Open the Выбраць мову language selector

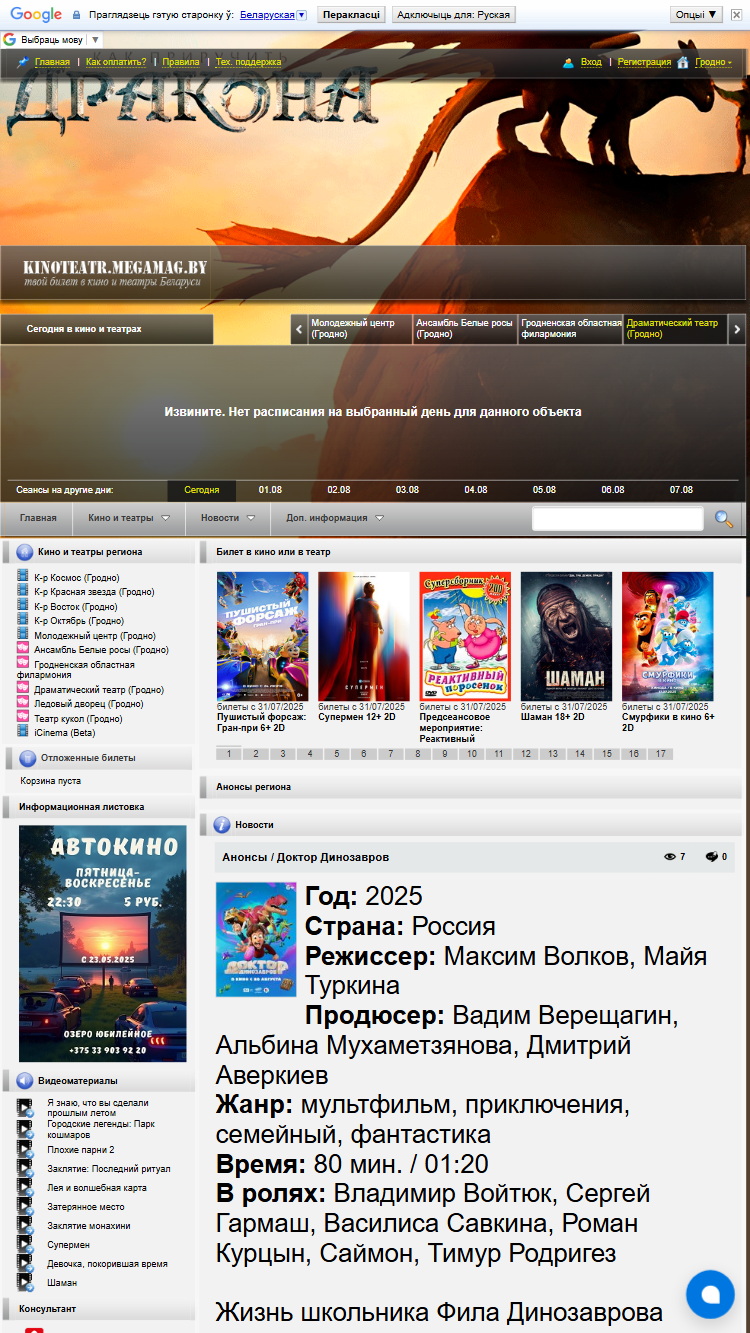tap(52, 40)
